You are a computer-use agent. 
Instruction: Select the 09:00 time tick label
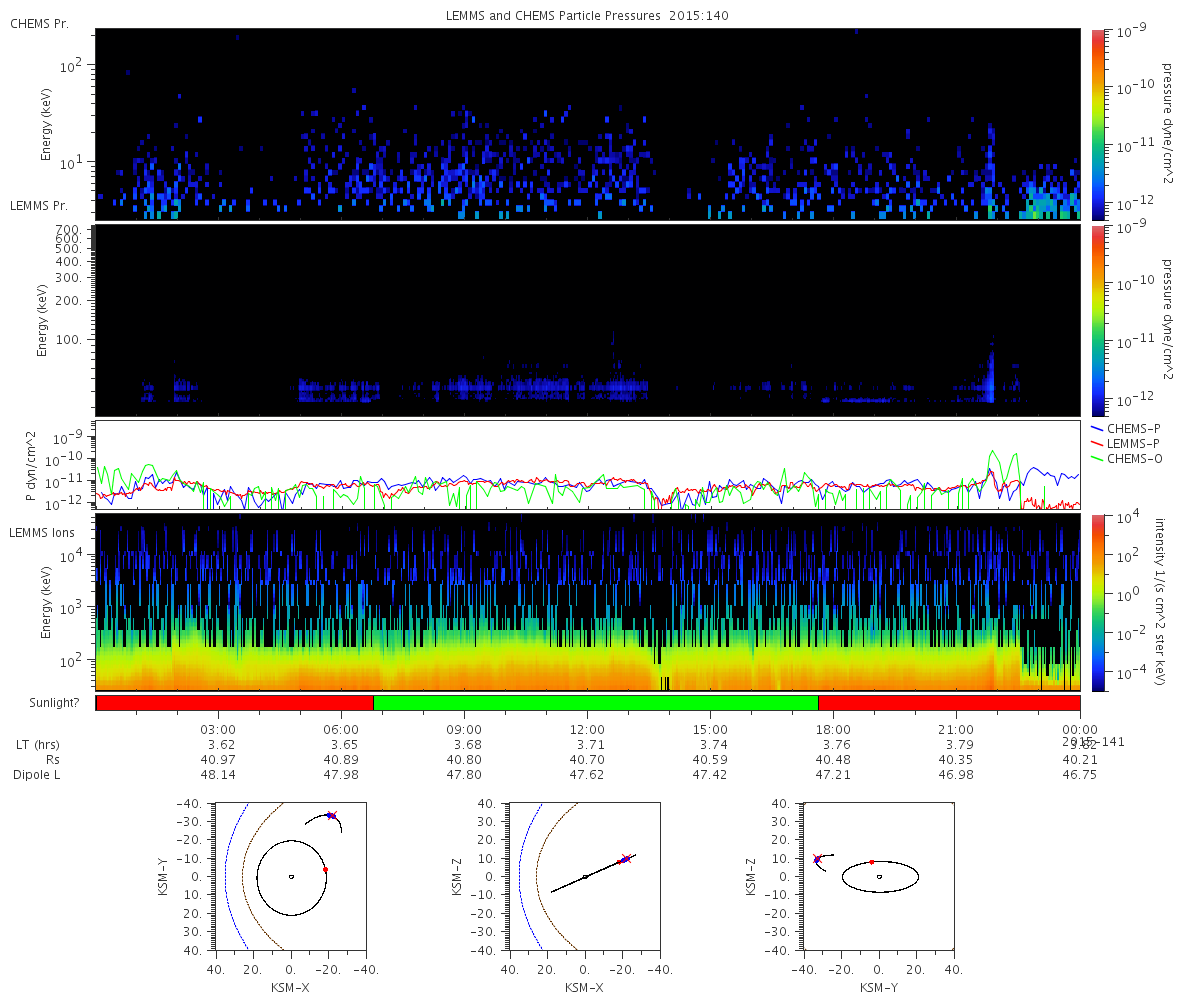[x=465, y=729]
